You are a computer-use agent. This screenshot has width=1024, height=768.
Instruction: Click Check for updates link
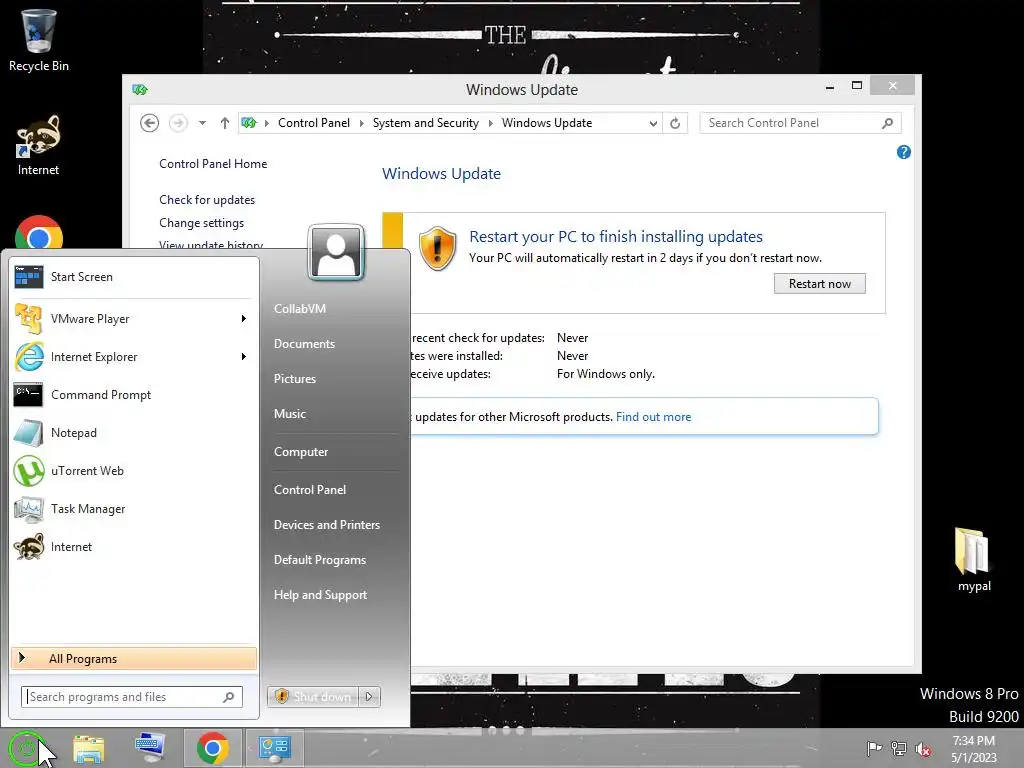(x=207, y=200)
